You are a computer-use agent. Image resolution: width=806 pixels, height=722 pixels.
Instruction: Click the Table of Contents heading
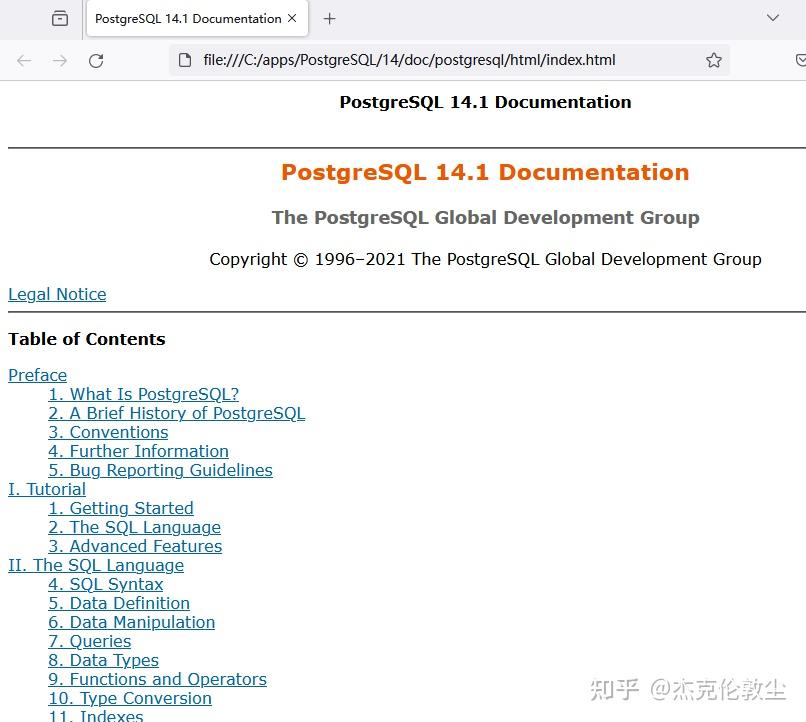pos(87,339)
